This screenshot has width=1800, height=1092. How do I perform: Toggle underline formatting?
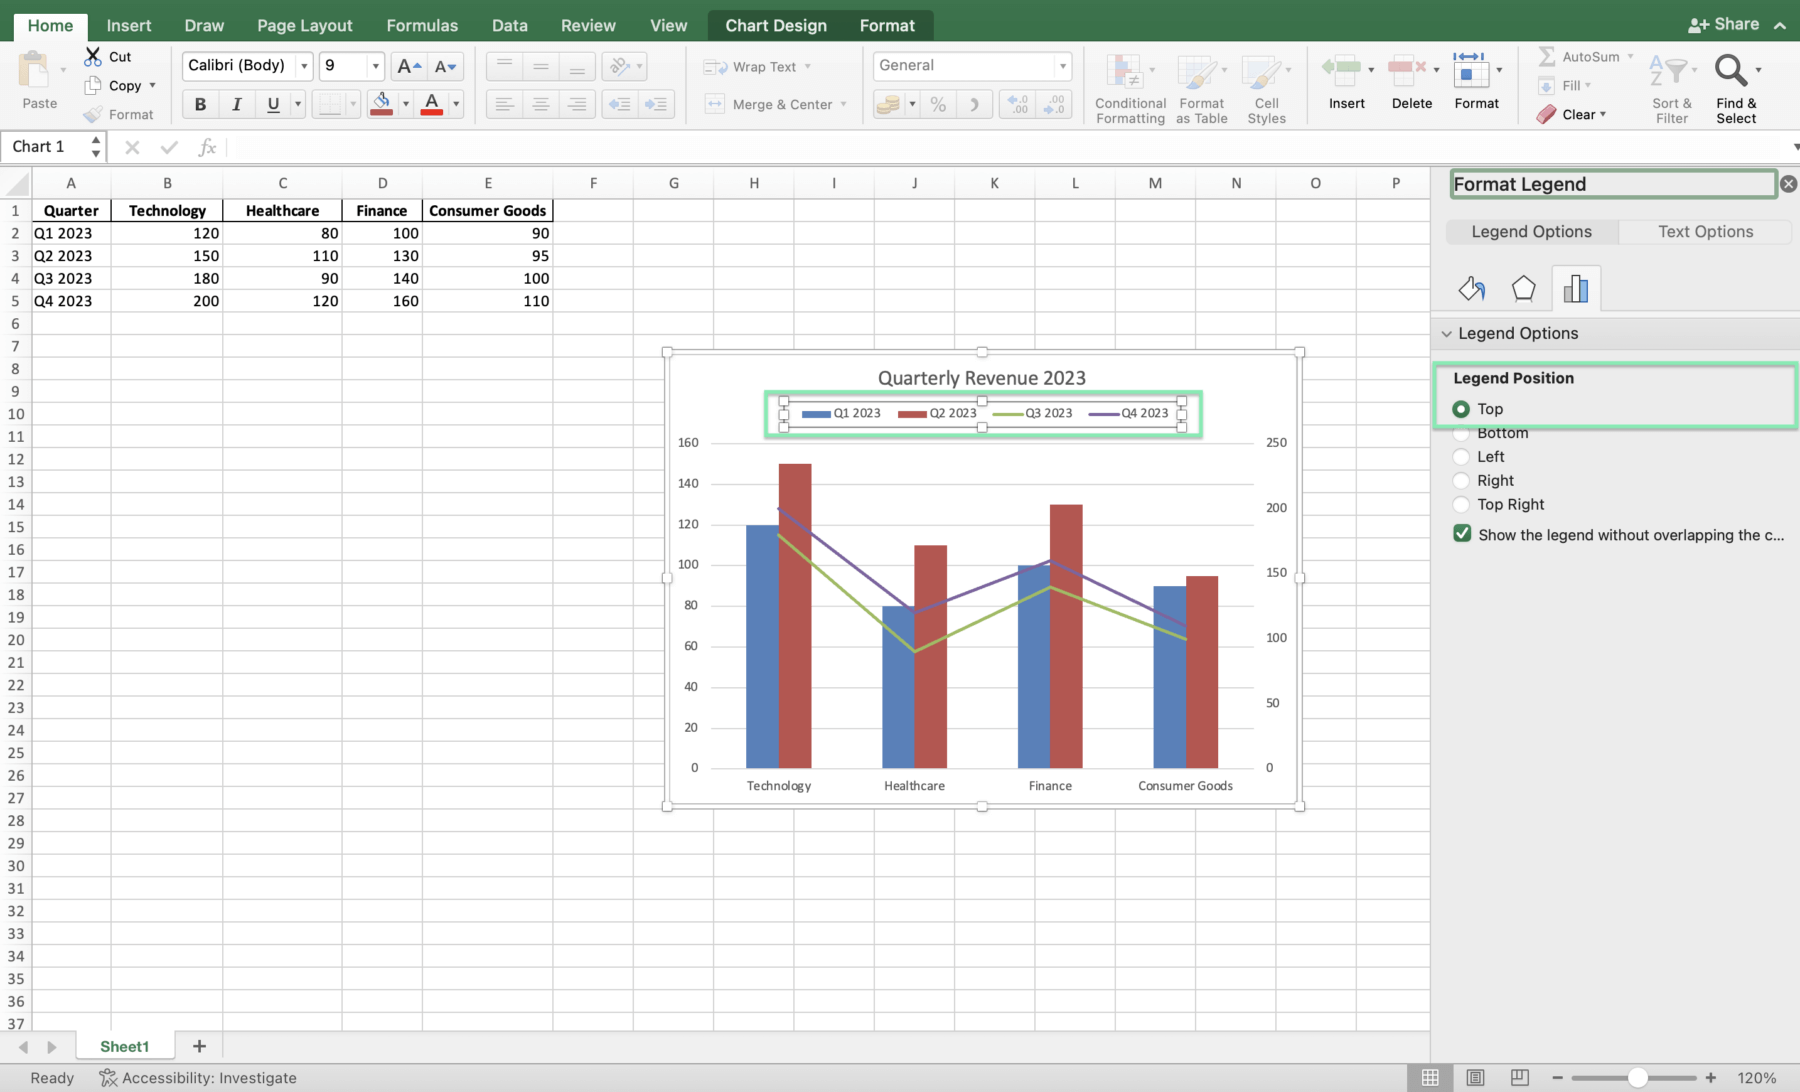[272, 104]
